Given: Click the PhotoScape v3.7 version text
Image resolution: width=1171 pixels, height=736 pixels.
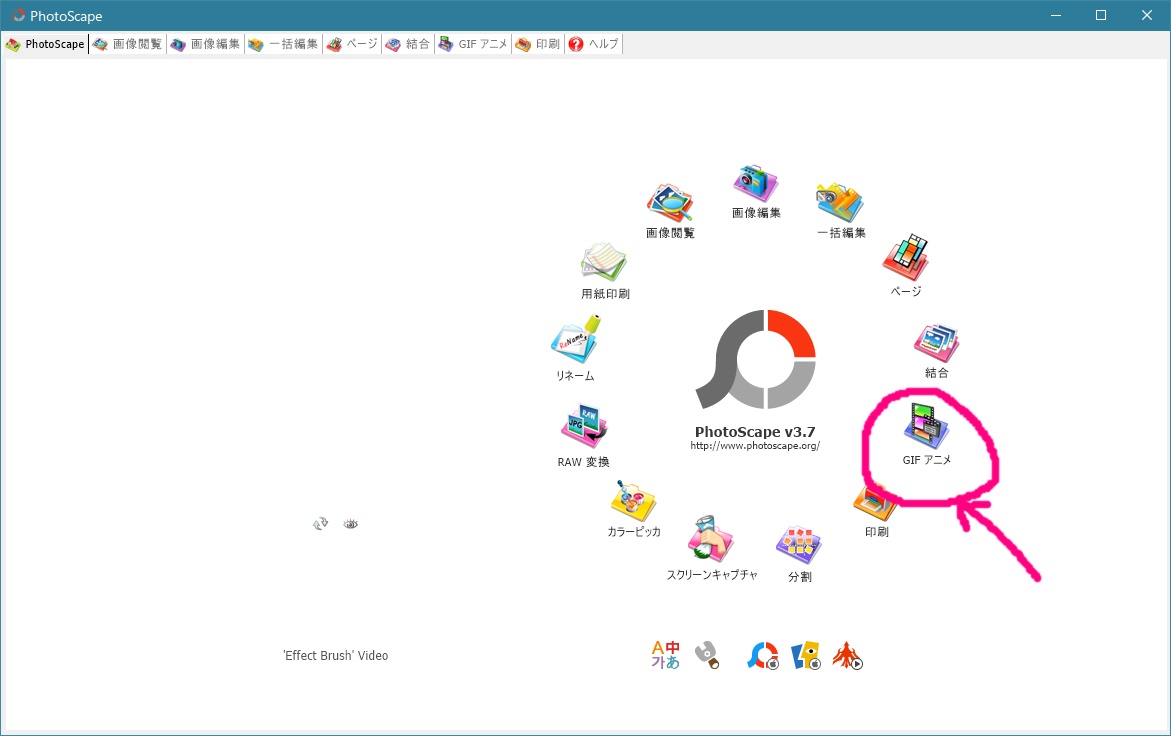Looking at the screenshot, I should point(755,431).
